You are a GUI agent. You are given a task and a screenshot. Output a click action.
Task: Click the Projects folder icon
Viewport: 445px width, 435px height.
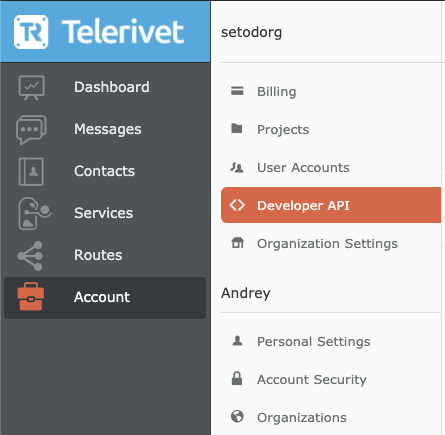pos(237,128)
